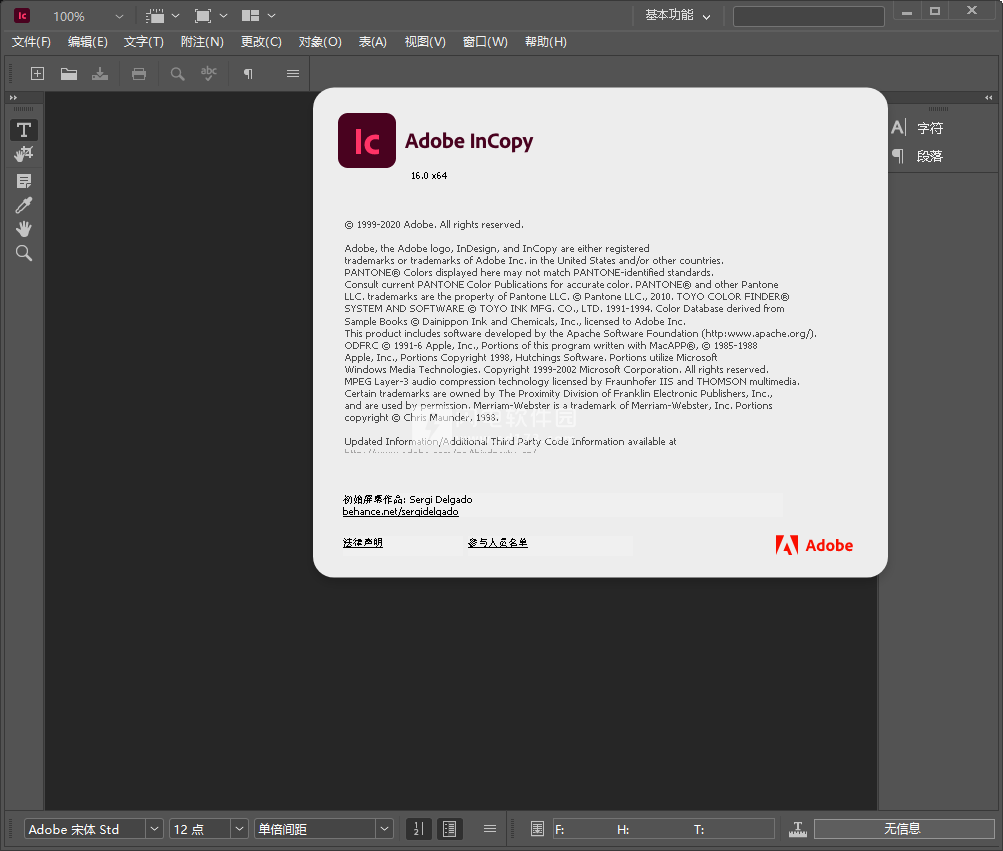Click the 法律声明 link
The image size is (1003, 851).
363,543
